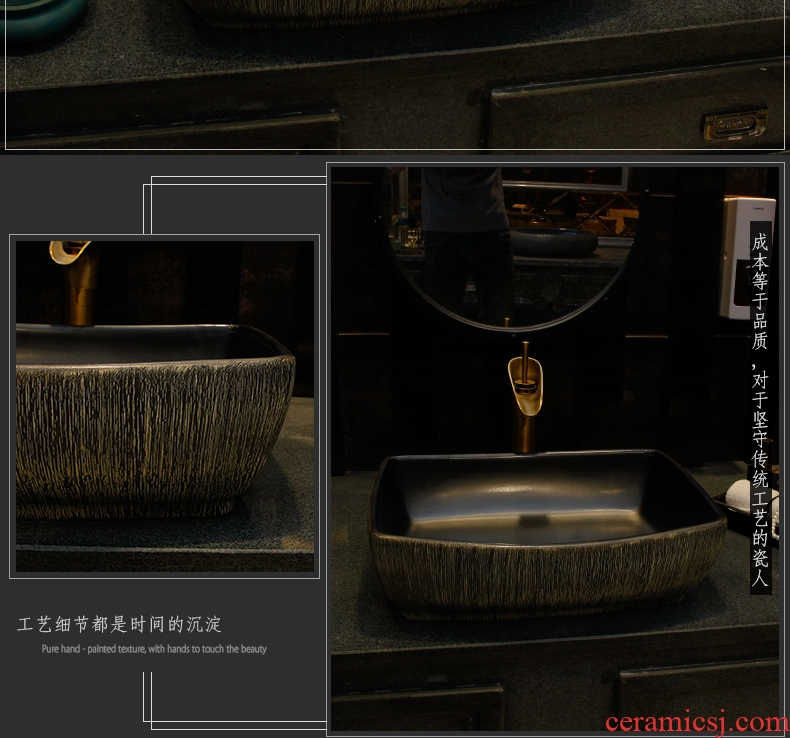Click the ceramicsj.com watermark link

pyautogui.click(x=695, y=721)
